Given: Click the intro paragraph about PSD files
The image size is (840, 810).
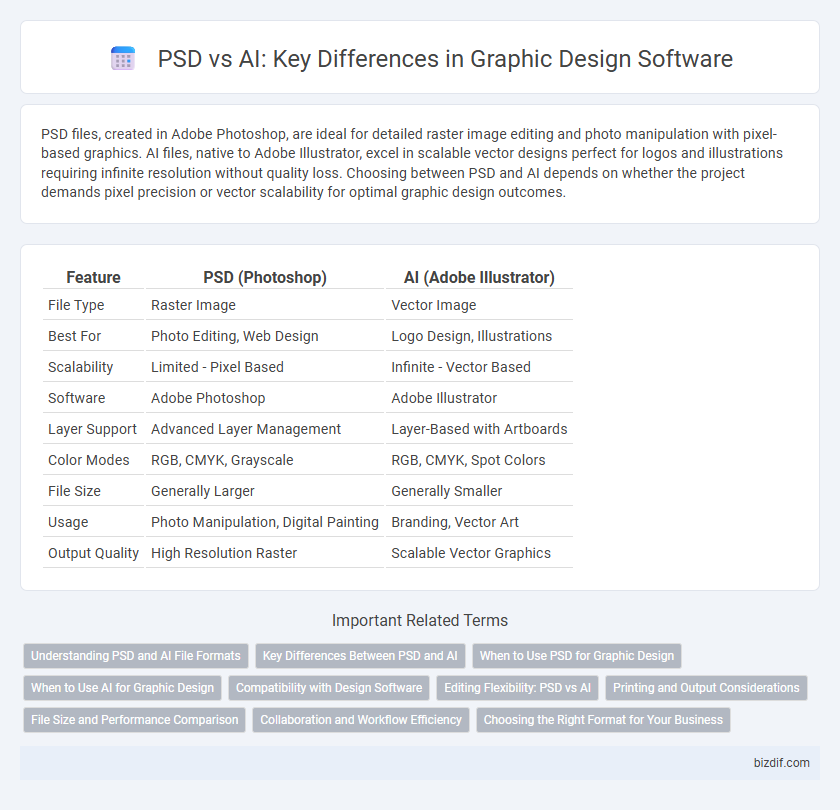Looking at the screenshot, I should click(411, 163).
